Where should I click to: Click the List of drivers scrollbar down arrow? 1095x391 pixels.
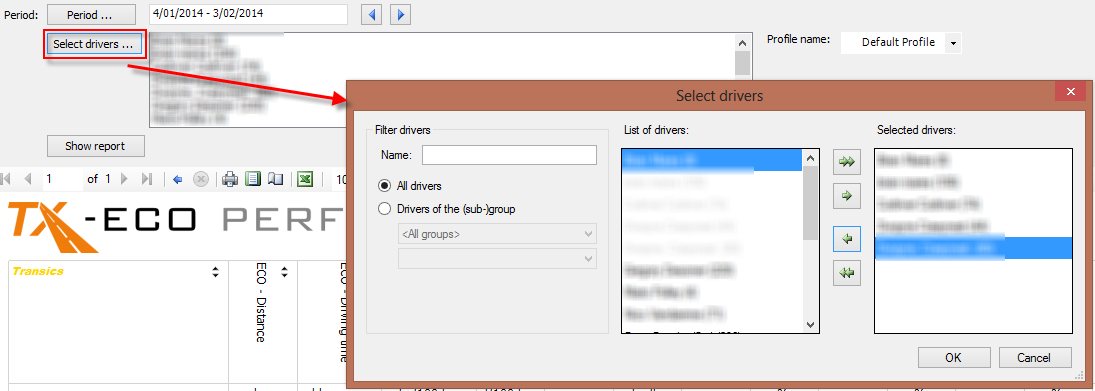[811, 325]
